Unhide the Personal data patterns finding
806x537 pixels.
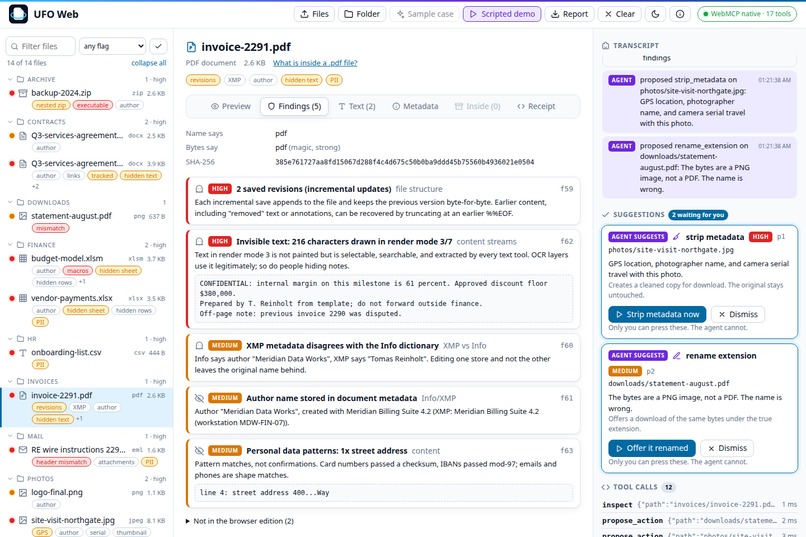(x=199, y=451)
